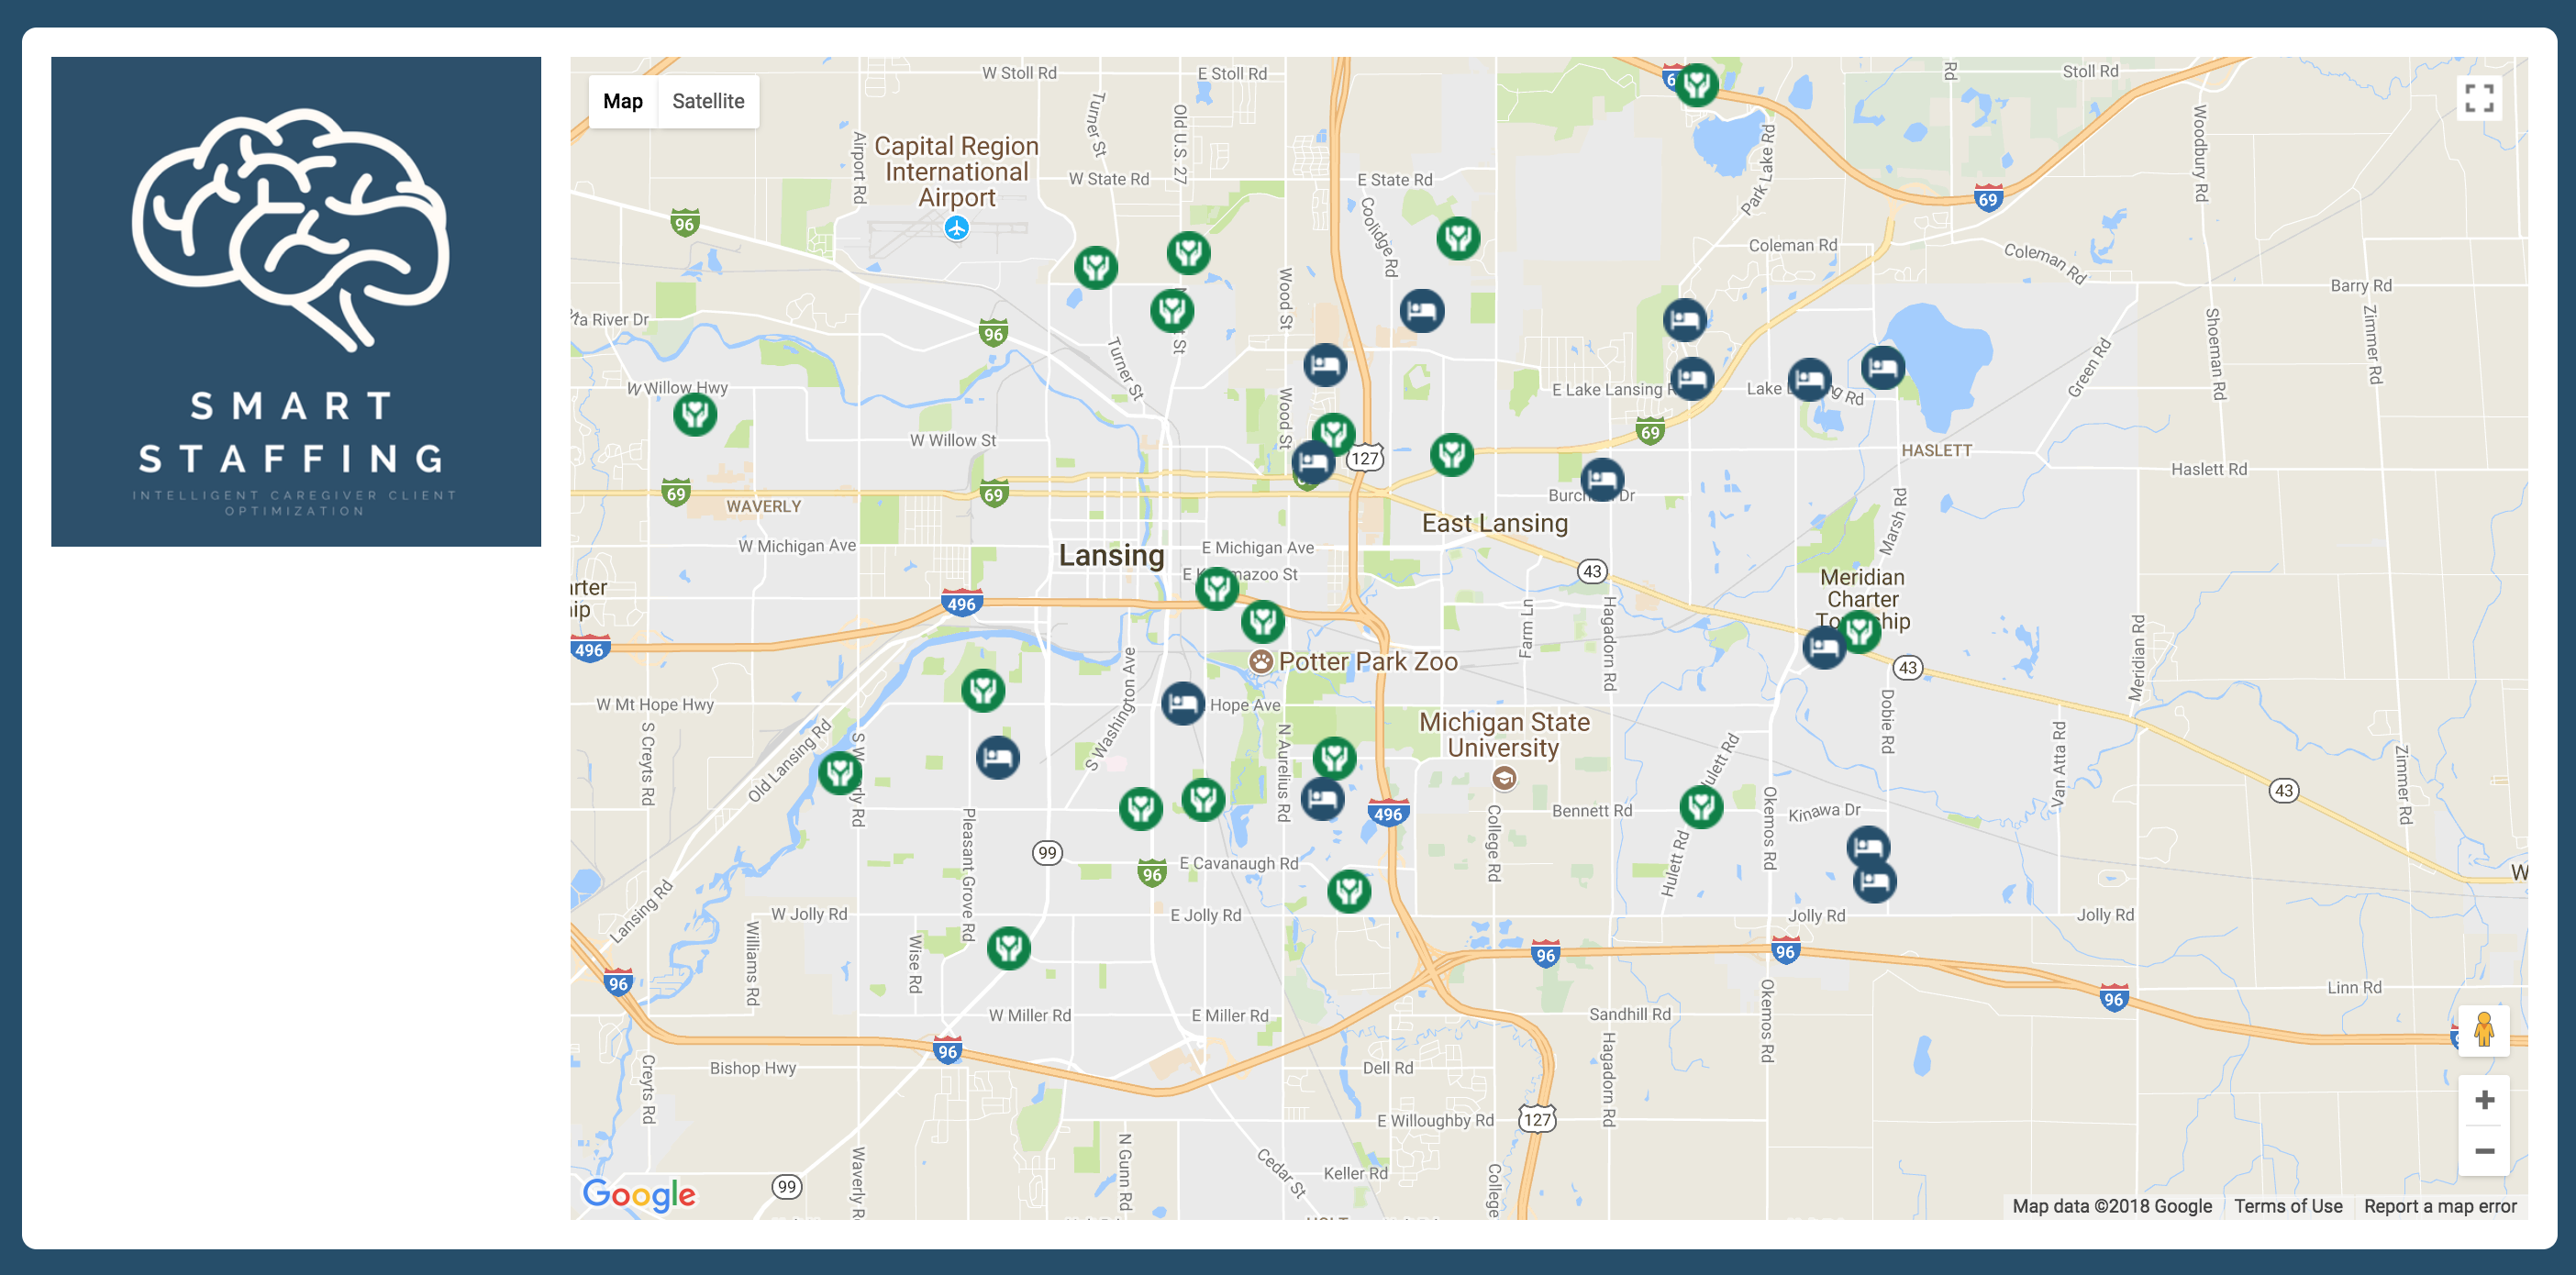Click green caregiver marker on W Willow Hwy

click(695, 413)
